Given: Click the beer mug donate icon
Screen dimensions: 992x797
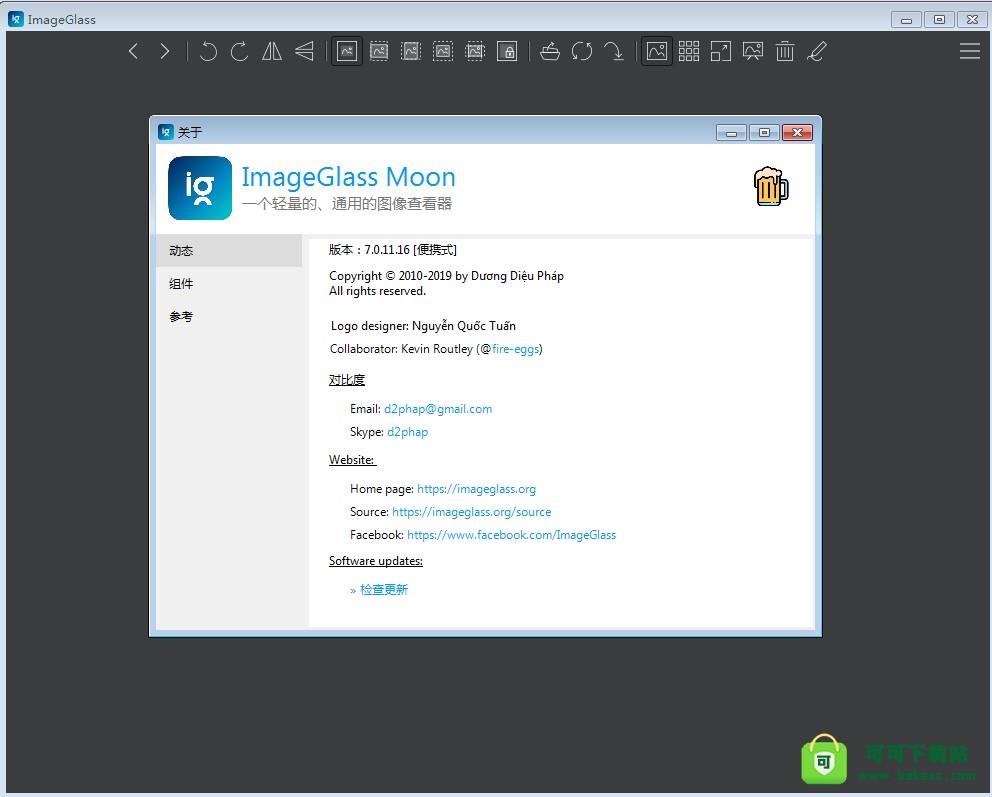Looking at the screenshot, I should coord(771,187).
